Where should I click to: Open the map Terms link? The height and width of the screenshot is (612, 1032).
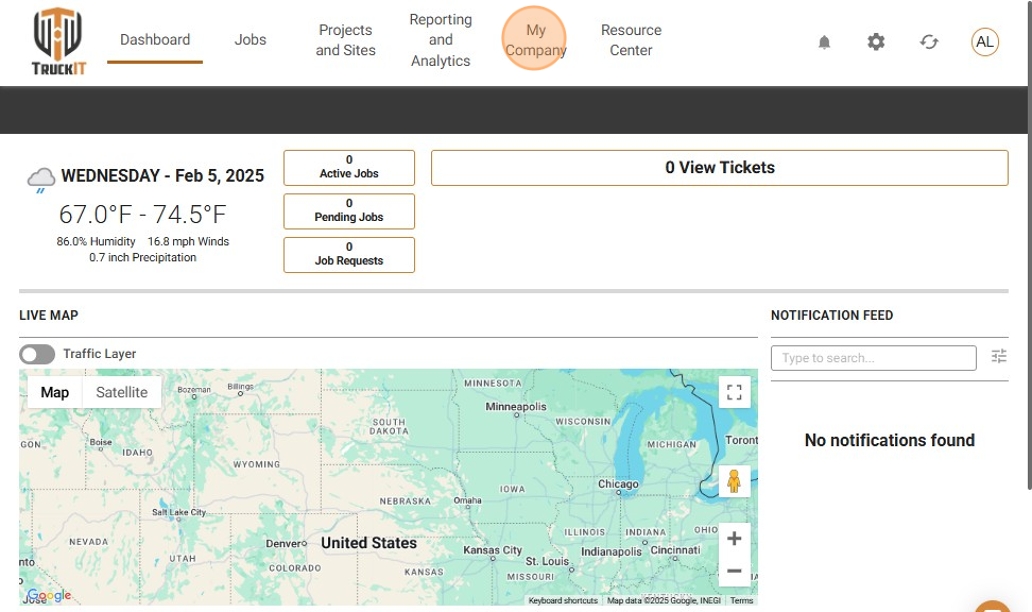click(x=741, y=600)
